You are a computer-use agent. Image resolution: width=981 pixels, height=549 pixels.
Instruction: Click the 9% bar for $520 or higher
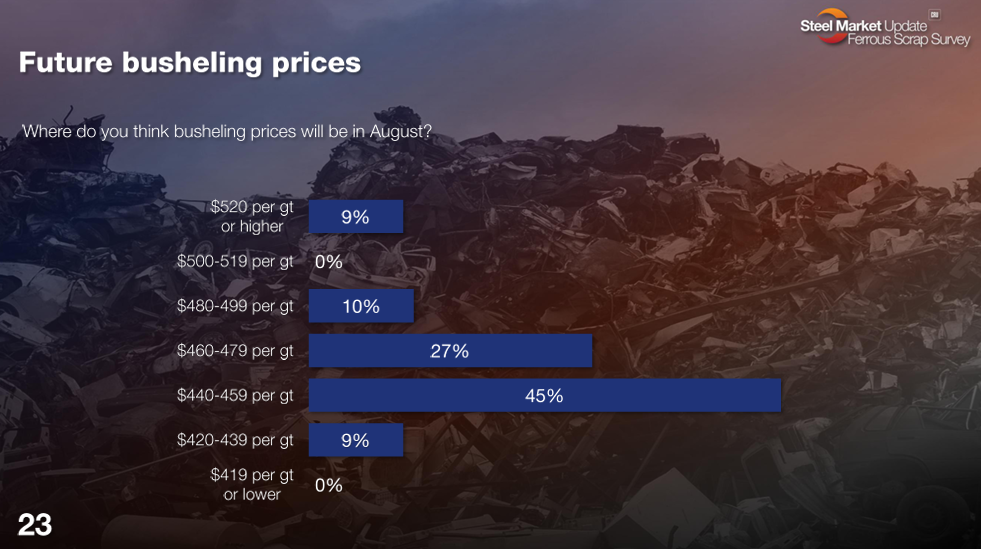coord(355,217)
